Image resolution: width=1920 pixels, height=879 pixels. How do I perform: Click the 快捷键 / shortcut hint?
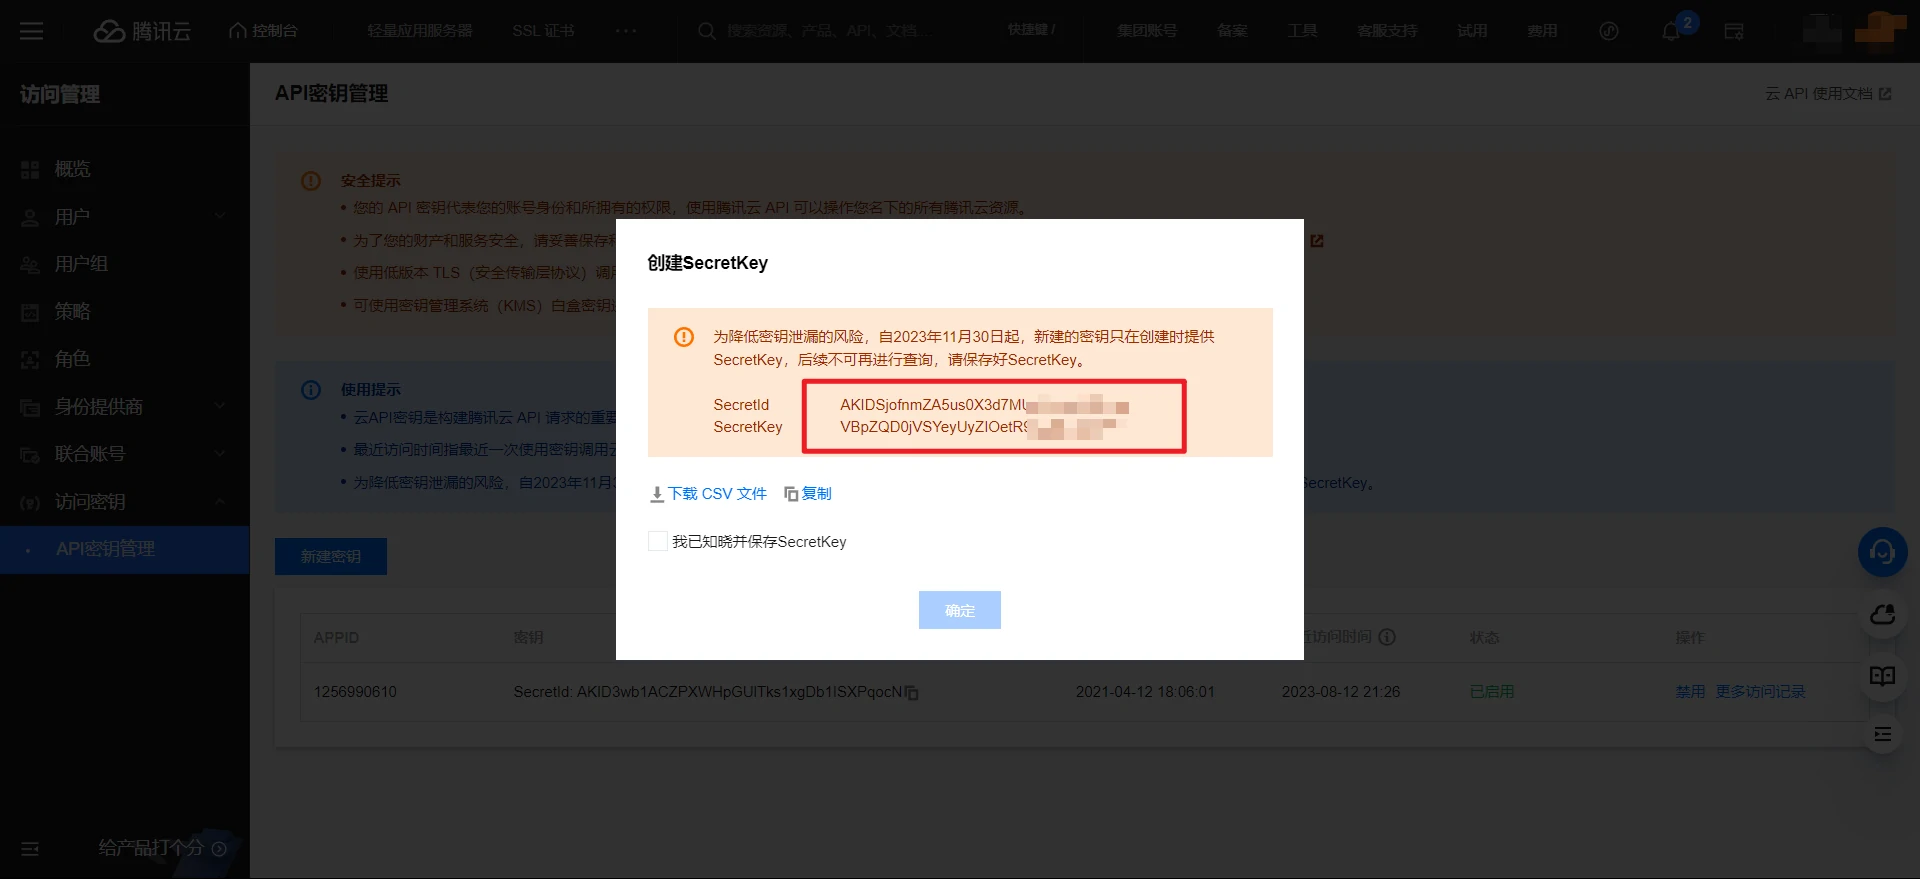[1031, 30]
